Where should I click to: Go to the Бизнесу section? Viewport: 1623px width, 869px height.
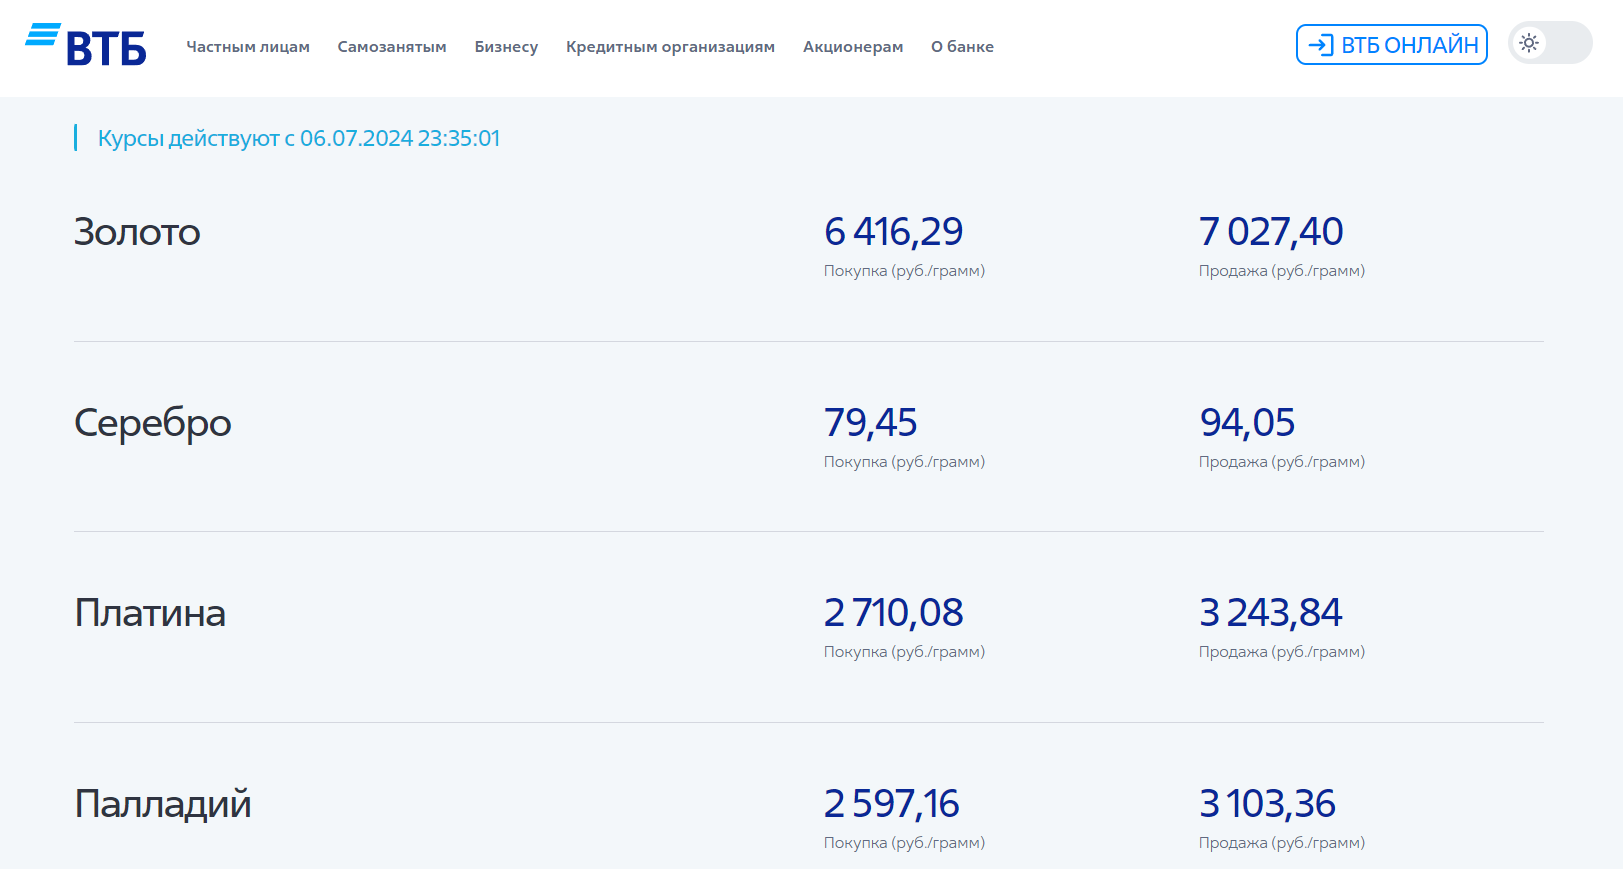point(506,47)
